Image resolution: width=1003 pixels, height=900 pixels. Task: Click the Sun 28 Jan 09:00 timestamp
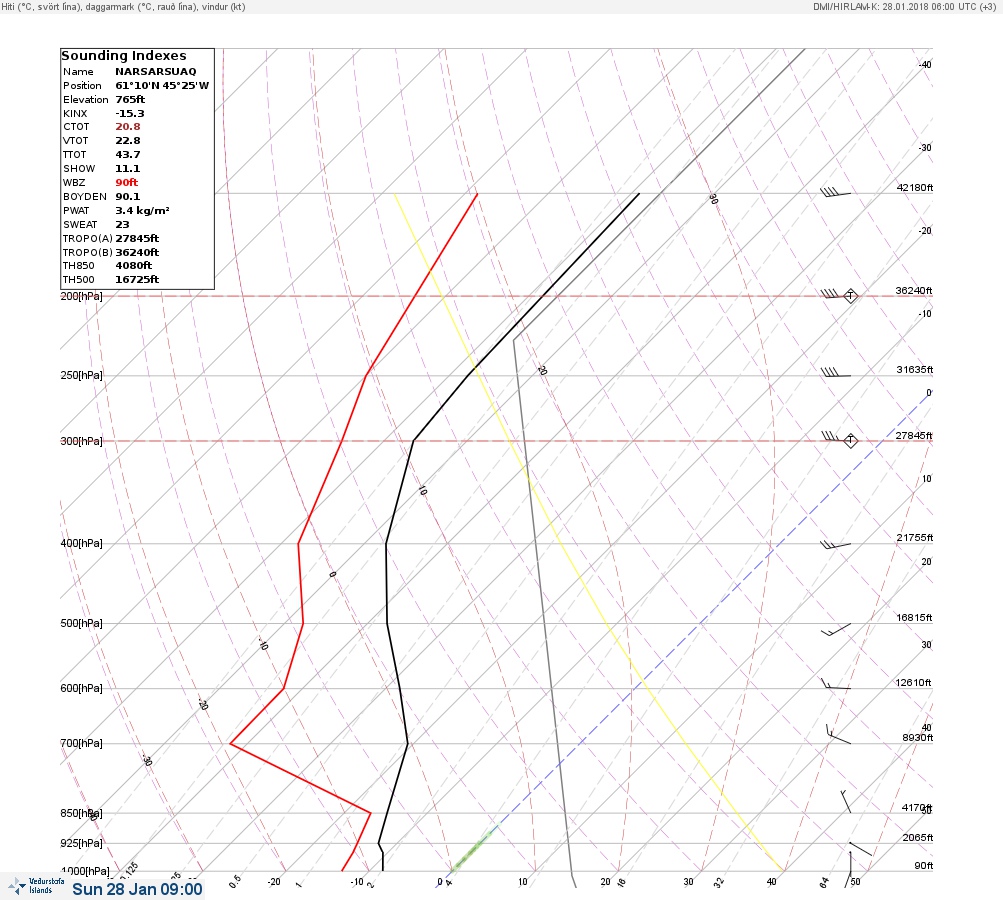[x=137, y=889]
